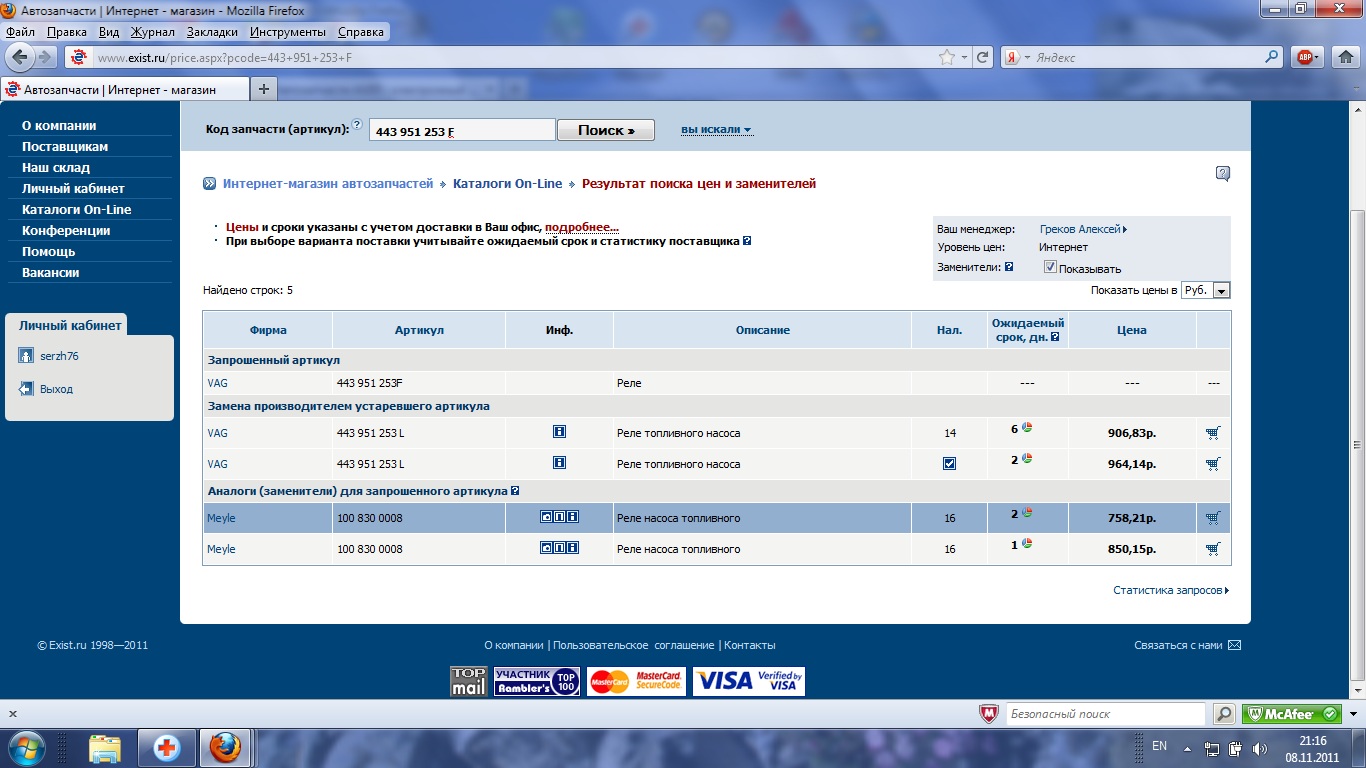Screen dimensions: 1366x768
Task: Add the 758,21р. Meyle relay to cart
Action: coord(1213,518)
